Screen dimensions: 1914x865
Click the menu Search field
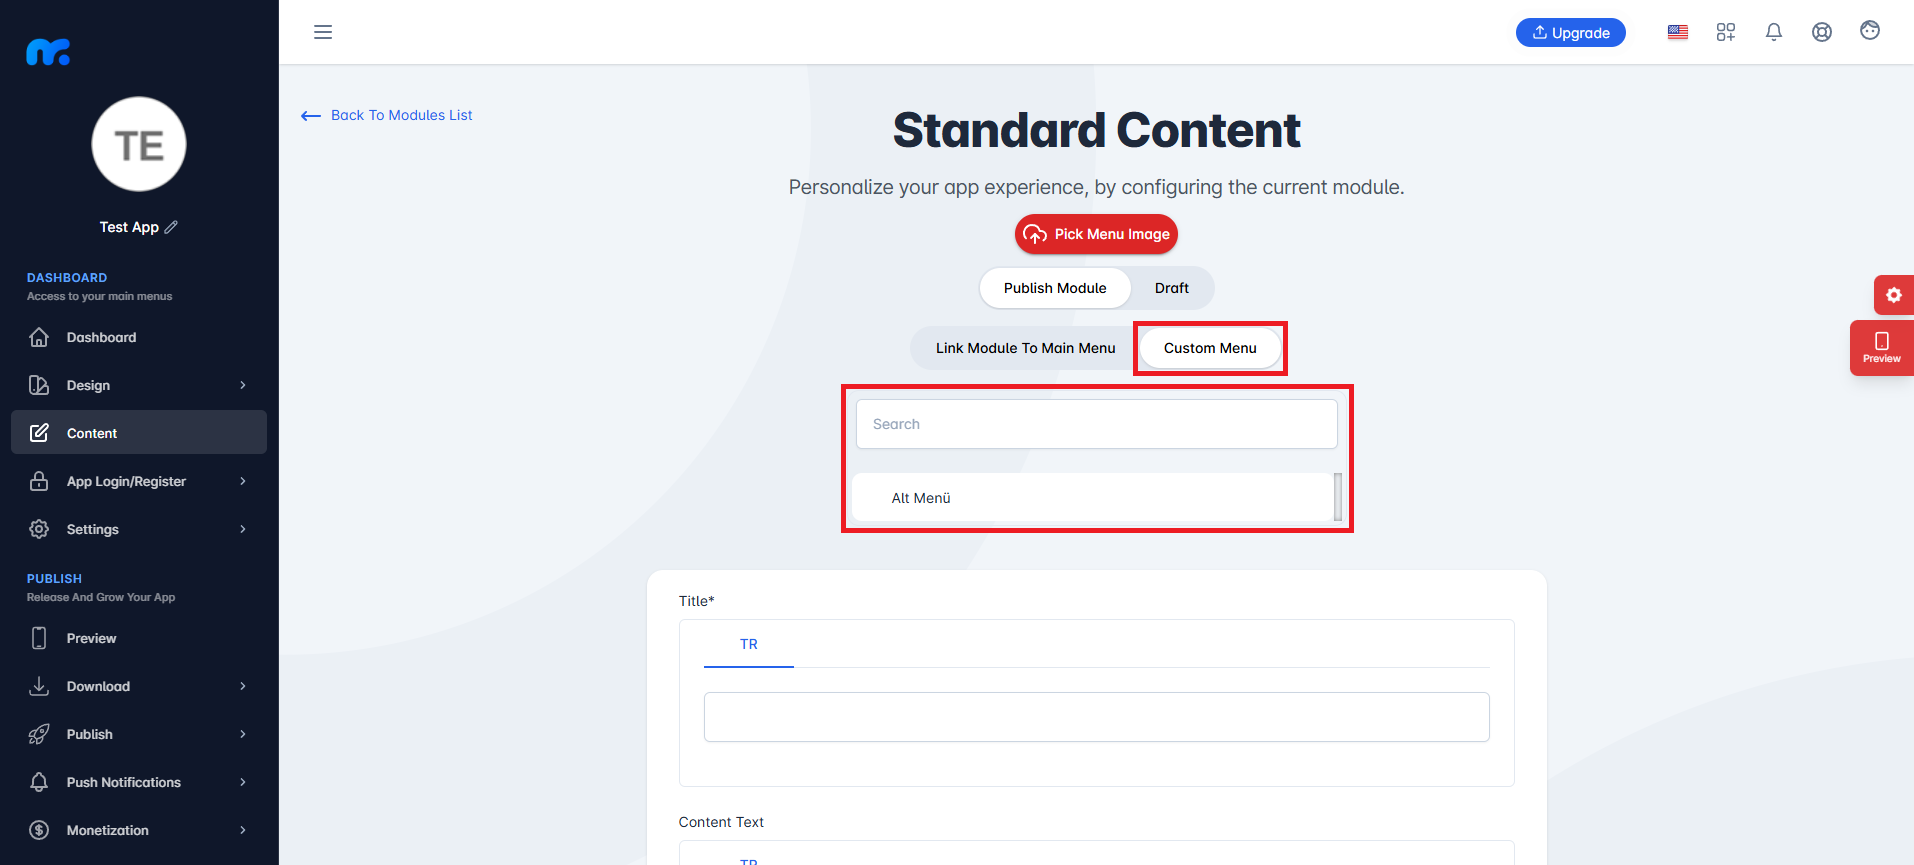click(x=1096, y=424)
